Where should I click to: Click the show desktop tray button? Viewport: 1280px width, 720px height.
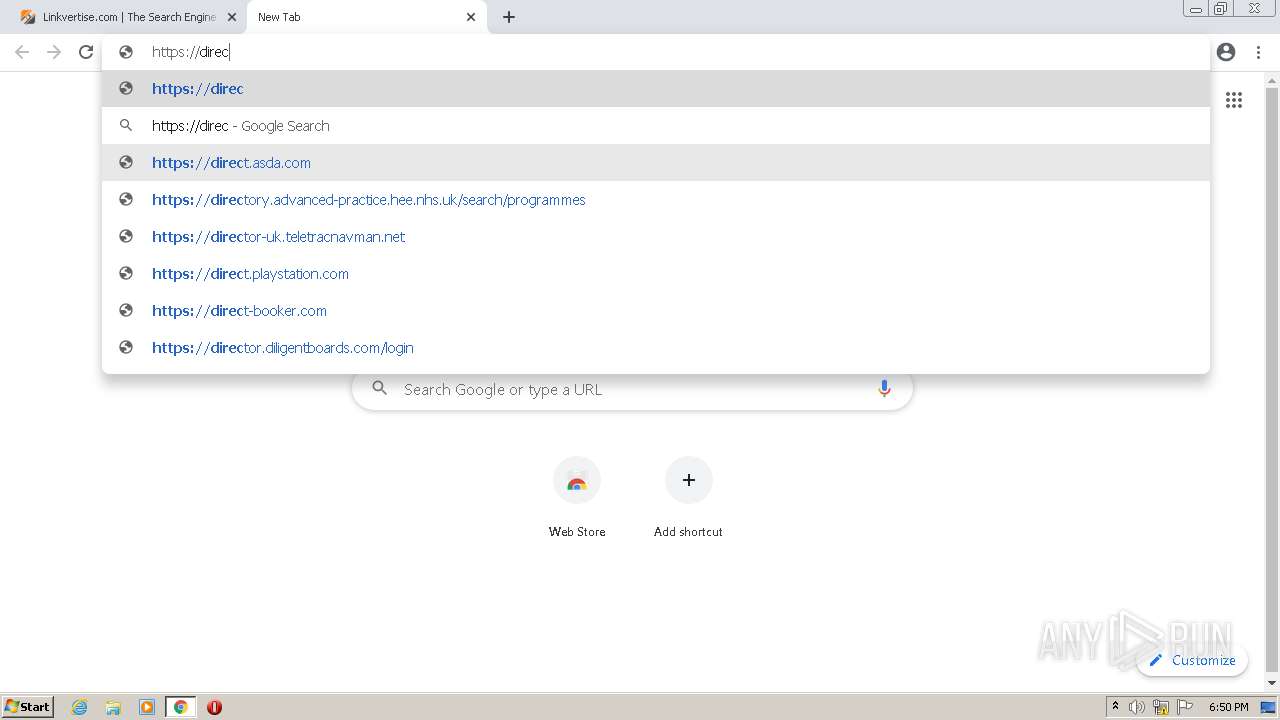[1268, 707]
